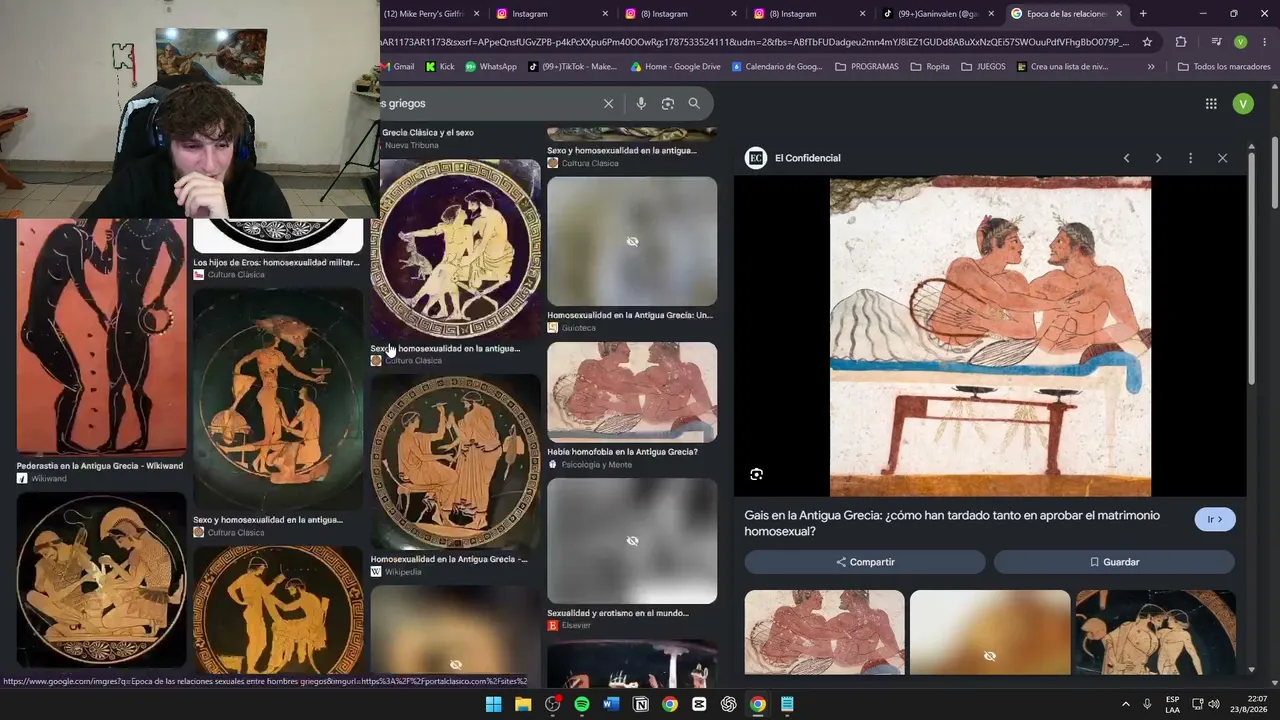Click the Ir button in the preview

coord(1215,520)
